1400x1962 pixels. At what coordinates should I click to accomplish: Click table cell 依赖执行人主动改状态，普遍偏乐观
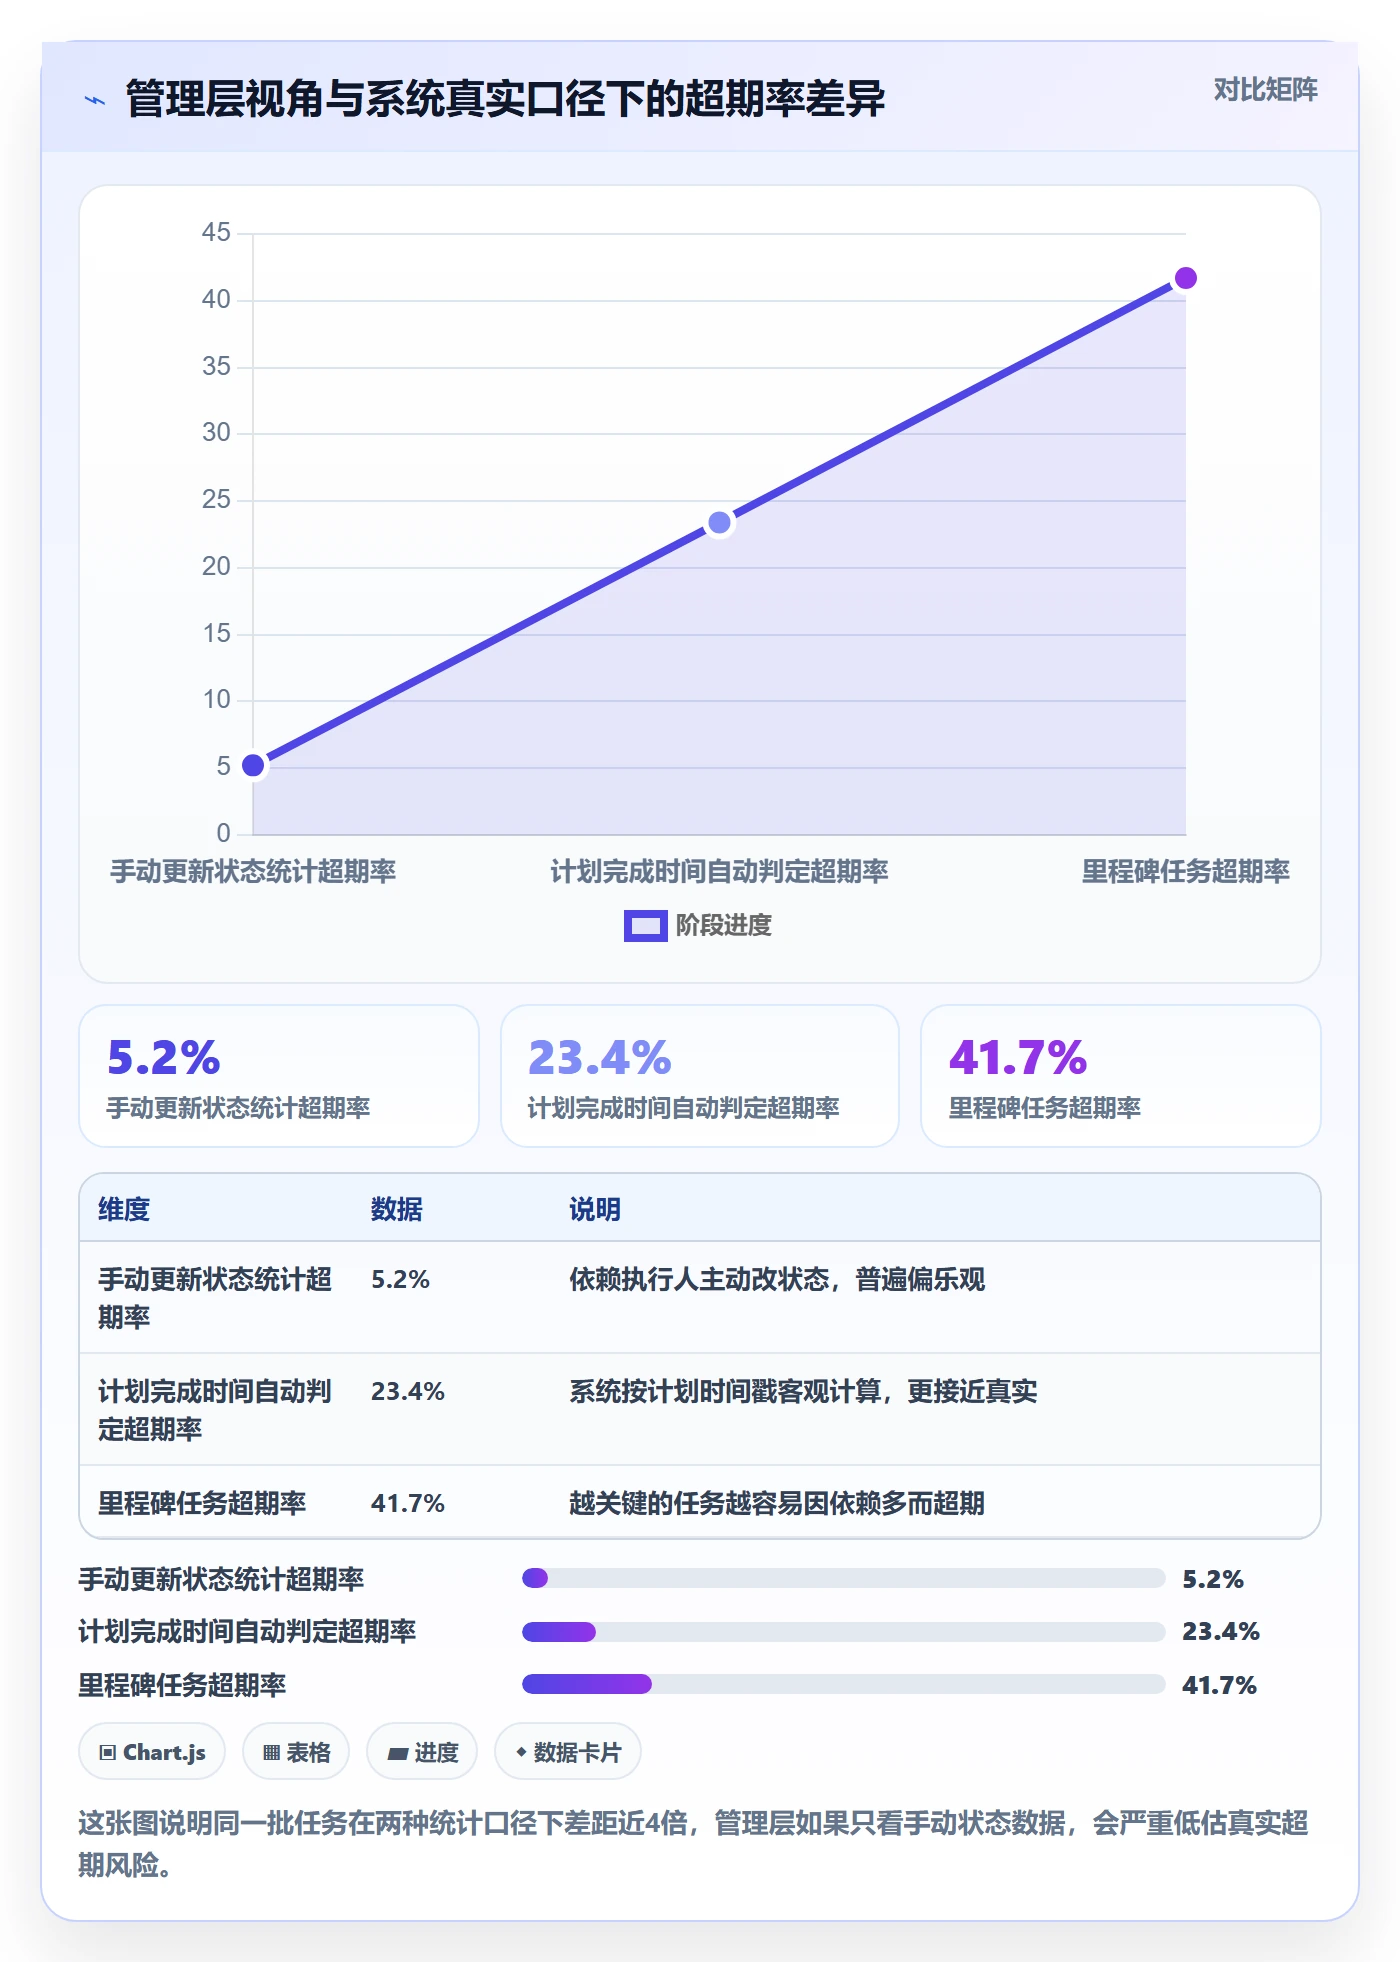(777, 1279)
